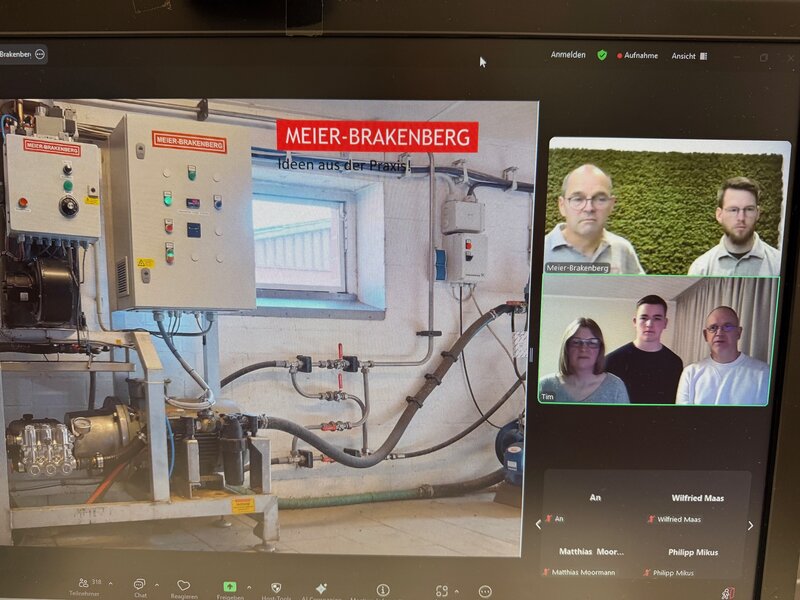Image resolution: width=800 pixels, height=600 pixels.
Task: Open the more options ellipsis in the toolbar
Action: [485, 592]
